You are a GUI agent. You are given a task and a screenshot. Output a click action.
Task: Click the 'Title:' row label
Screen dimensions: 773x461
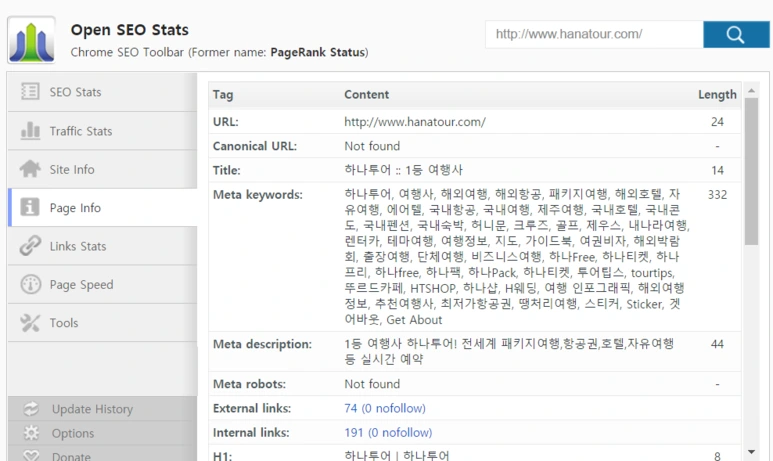(227, 171)
